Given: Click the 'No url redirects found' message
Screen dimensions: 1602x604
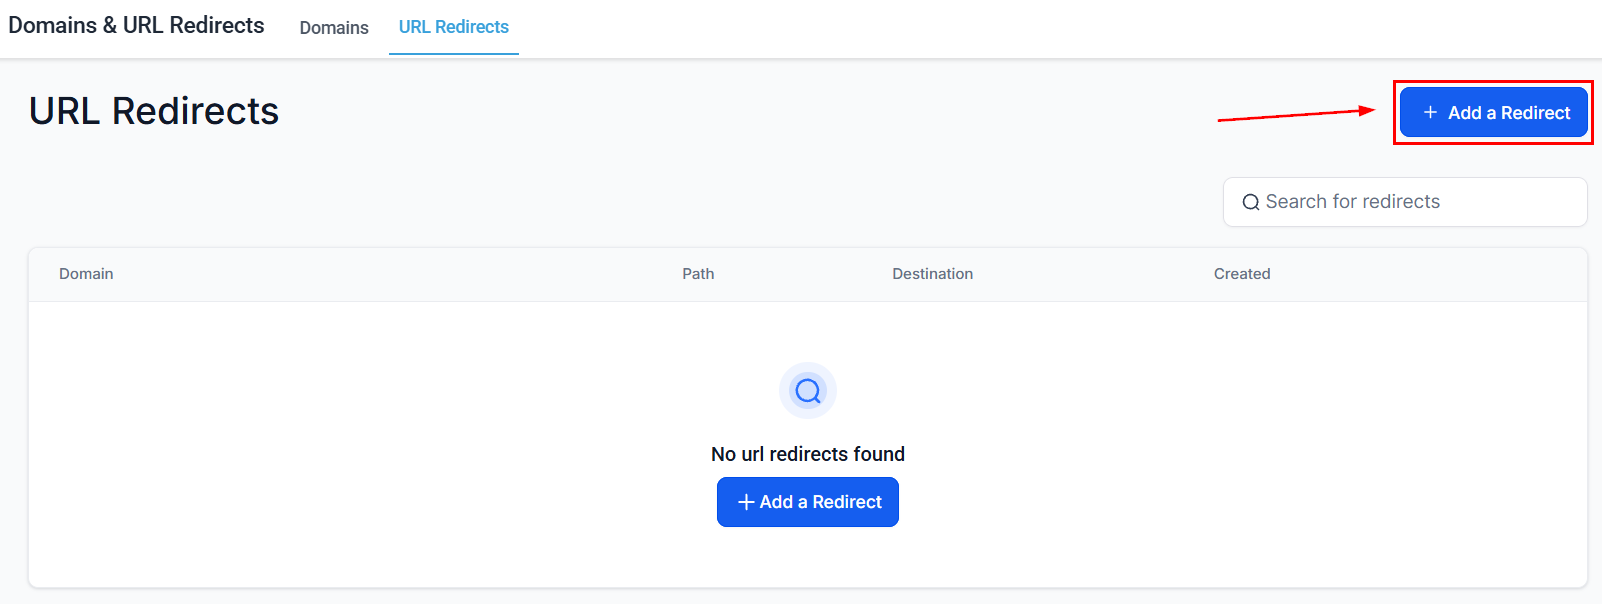Looking at the screenshot, I should pos(808,454).
